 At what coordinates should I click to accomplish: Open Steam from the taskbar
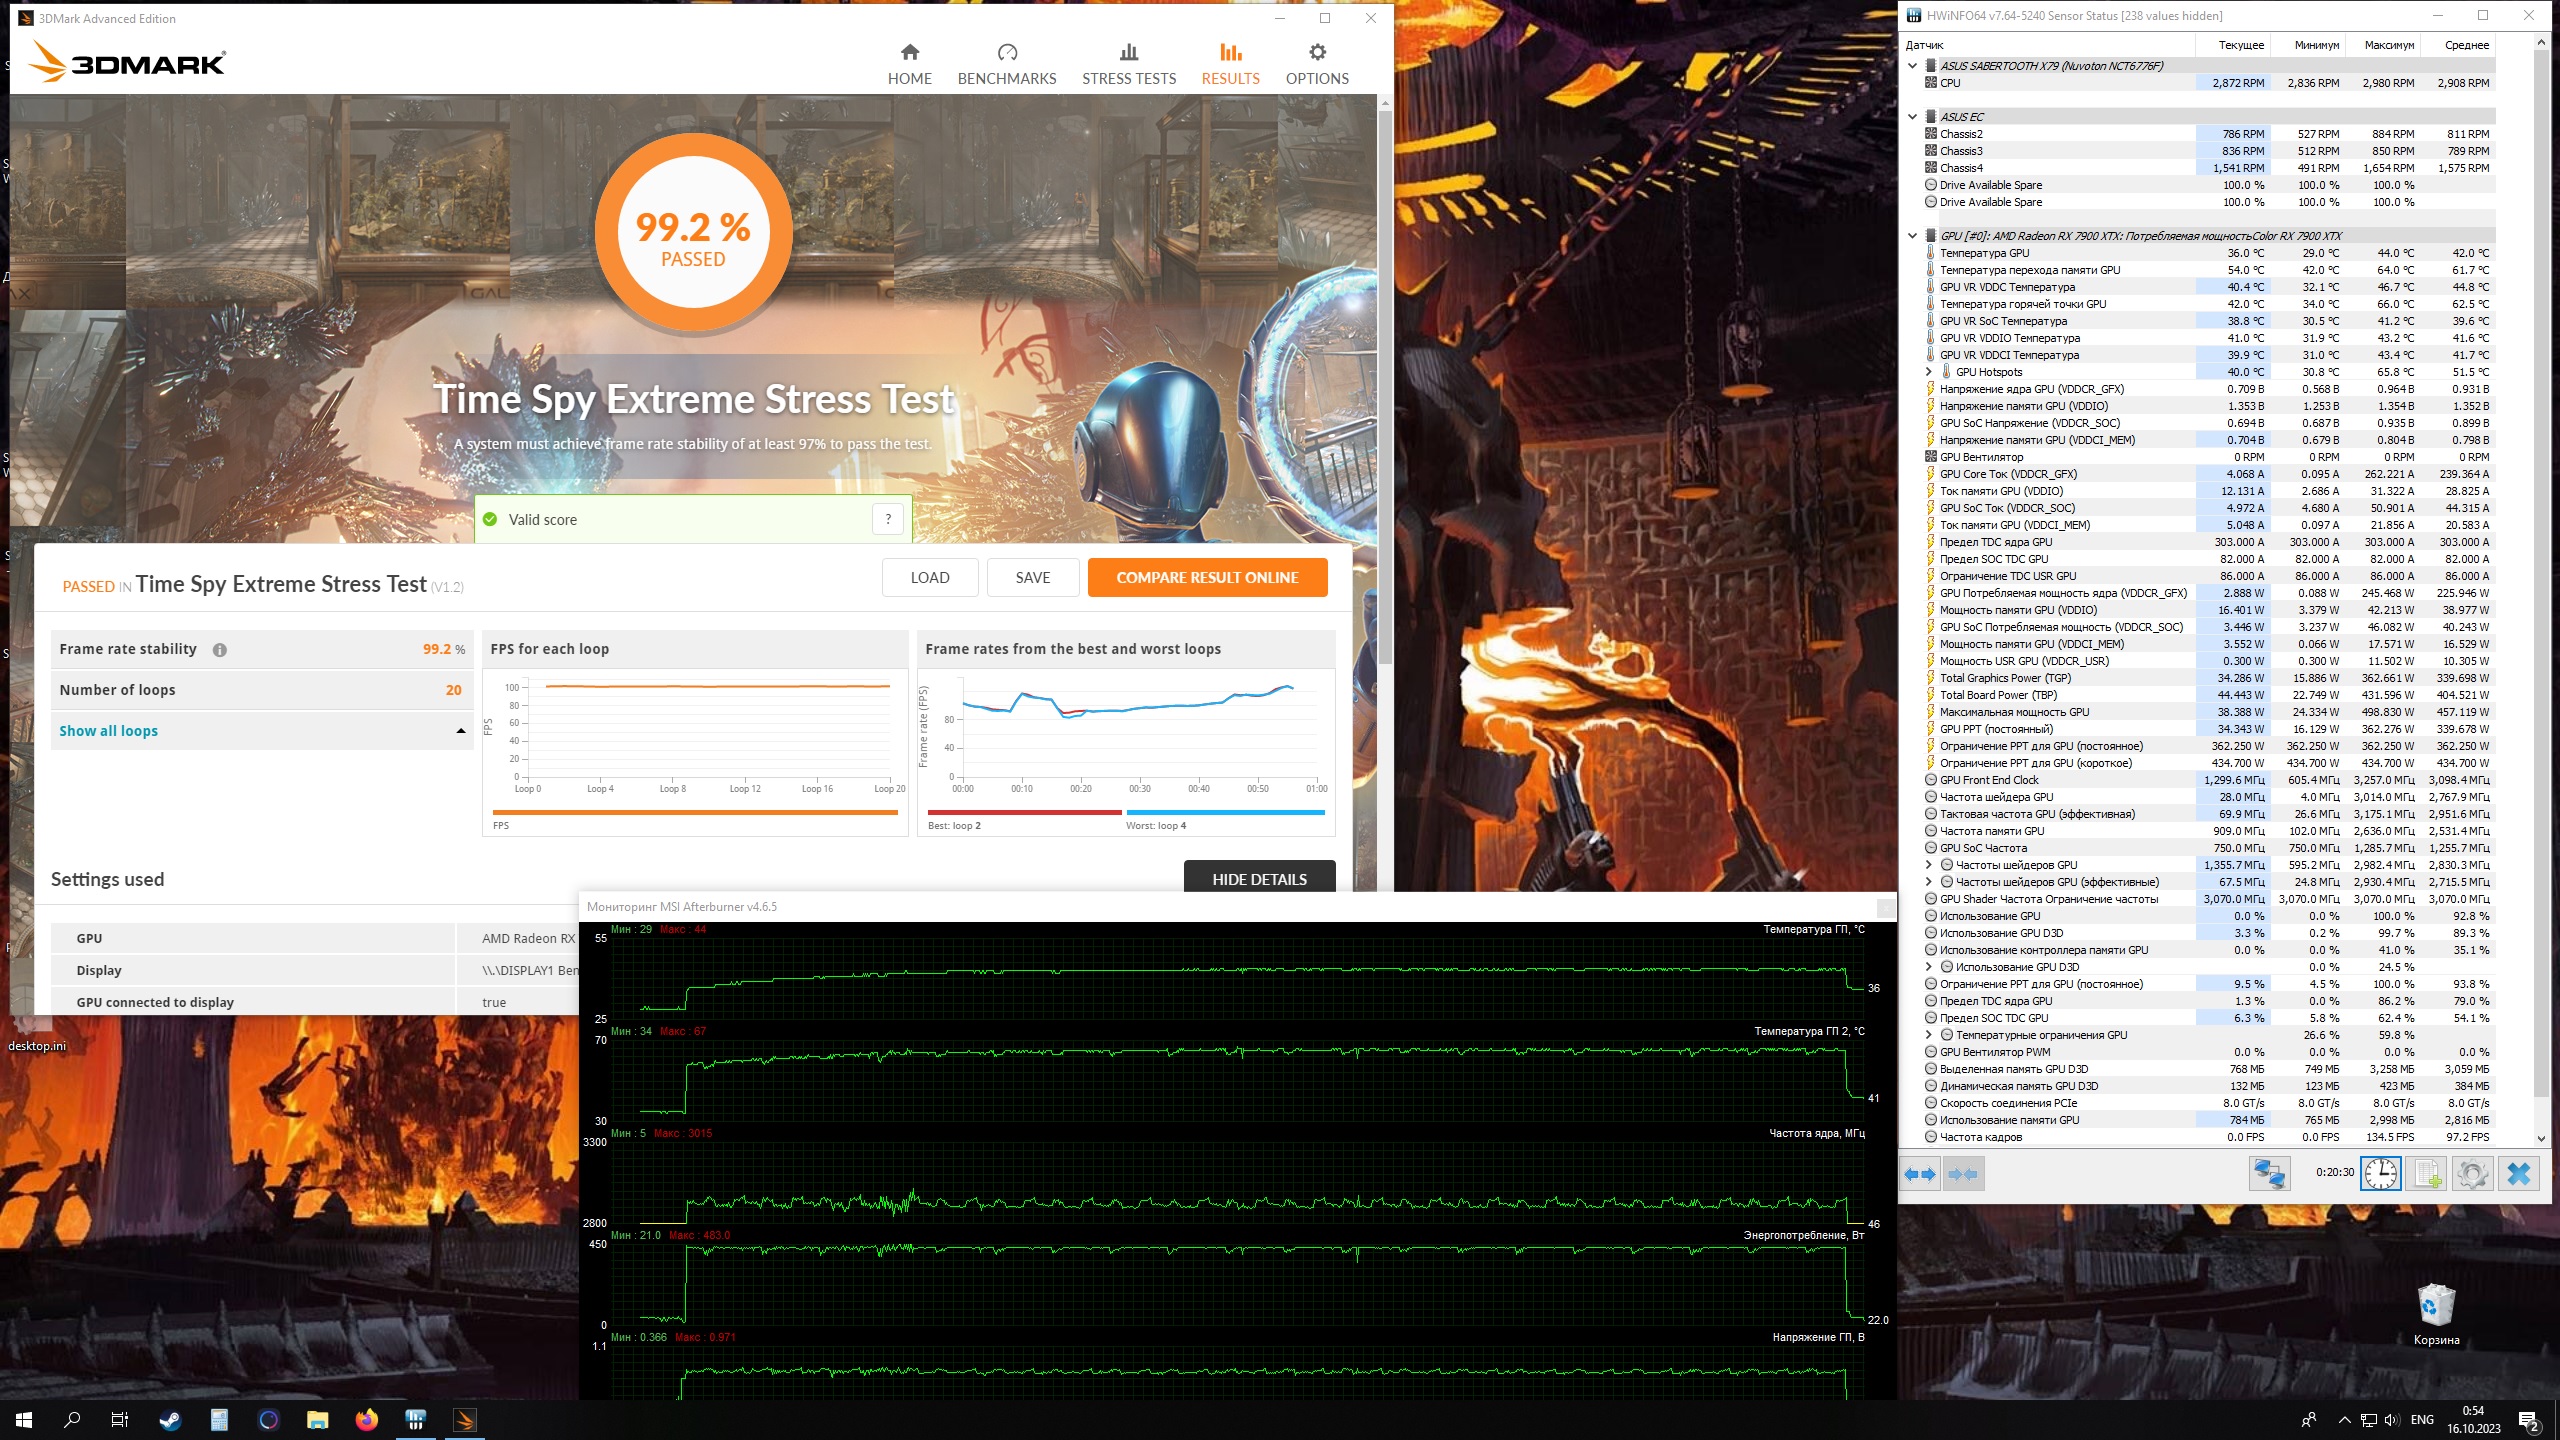pos(170,1419)
